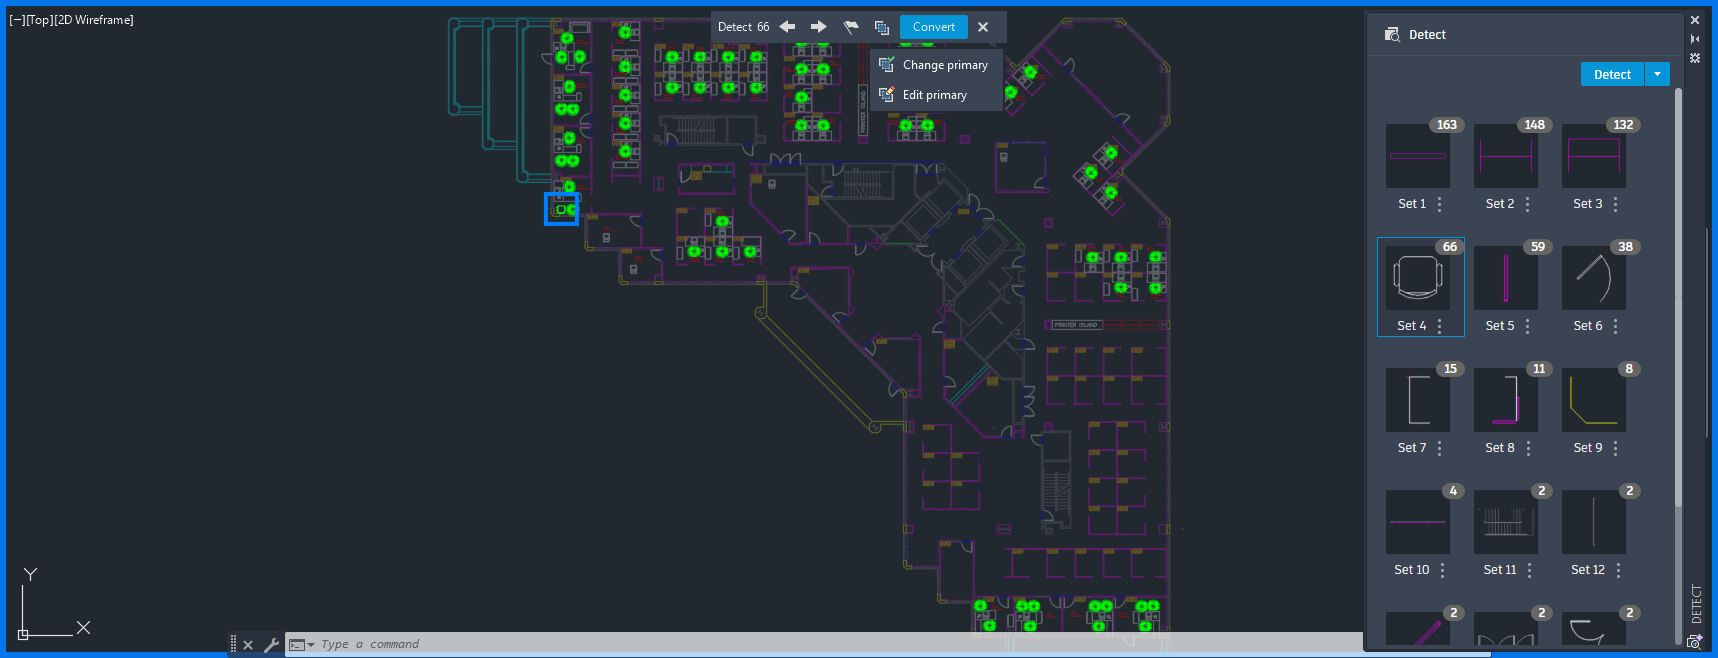Select the Set 3 thumbnail
Viewport: 1718px width, 658px height.
[1594, 156]
